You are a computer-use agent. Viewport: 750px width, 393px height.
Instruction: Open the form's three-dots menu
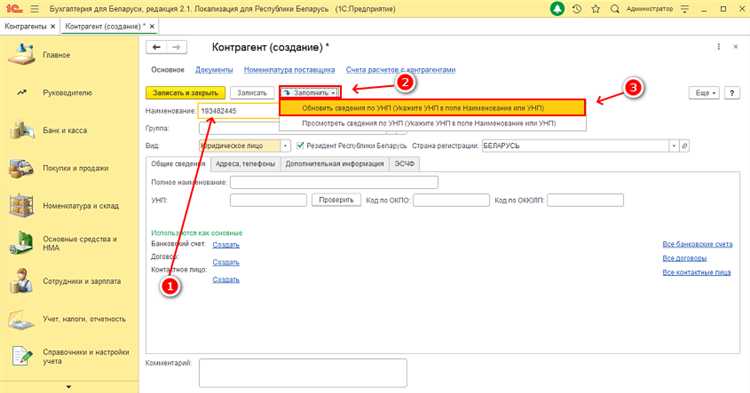pyautogui.click(x=718, y=47)
